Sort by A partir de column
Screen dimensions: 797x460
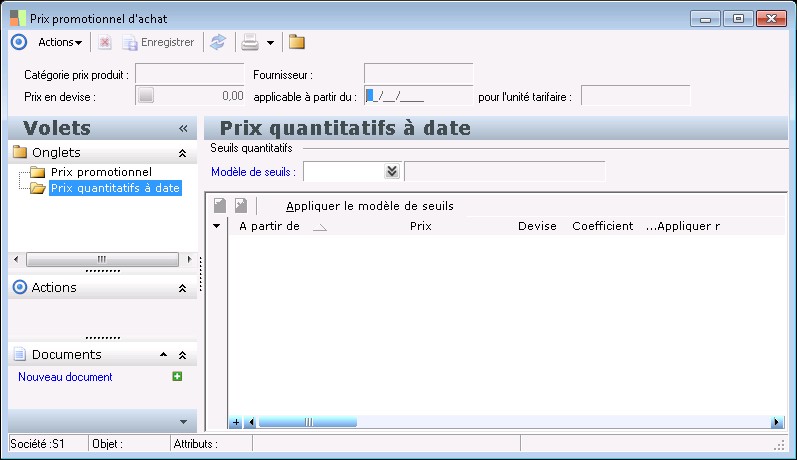pos(269,226)
